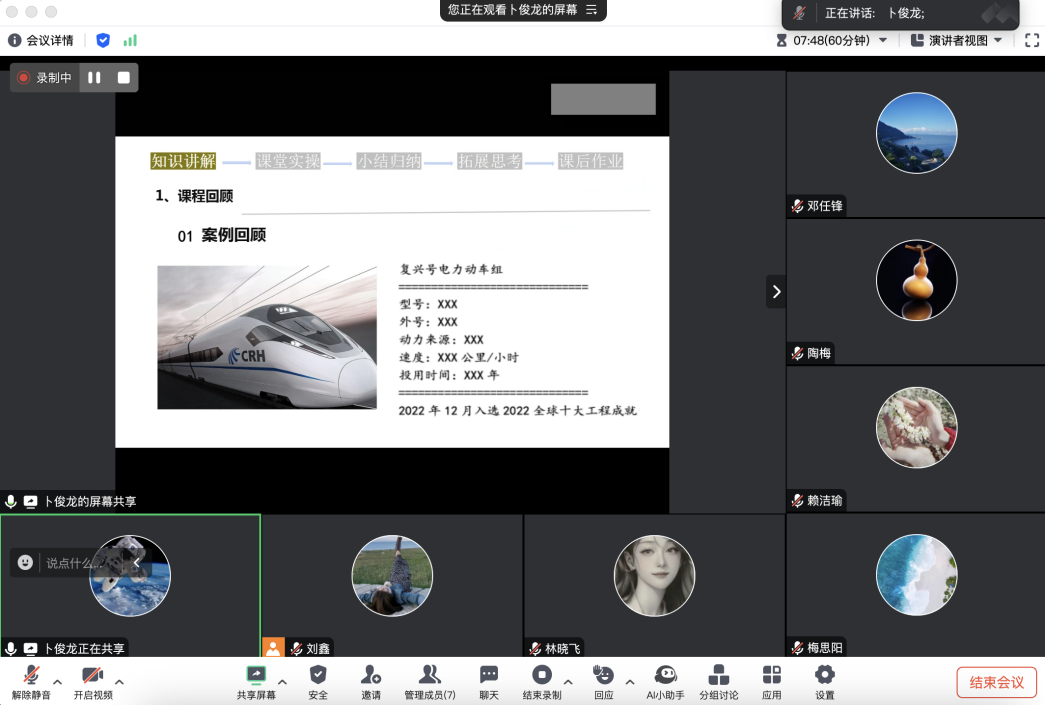The height and width of the screenshot is (705, 1045).
Task: Open the 聊天 chat panel
Action: (488, 681)
